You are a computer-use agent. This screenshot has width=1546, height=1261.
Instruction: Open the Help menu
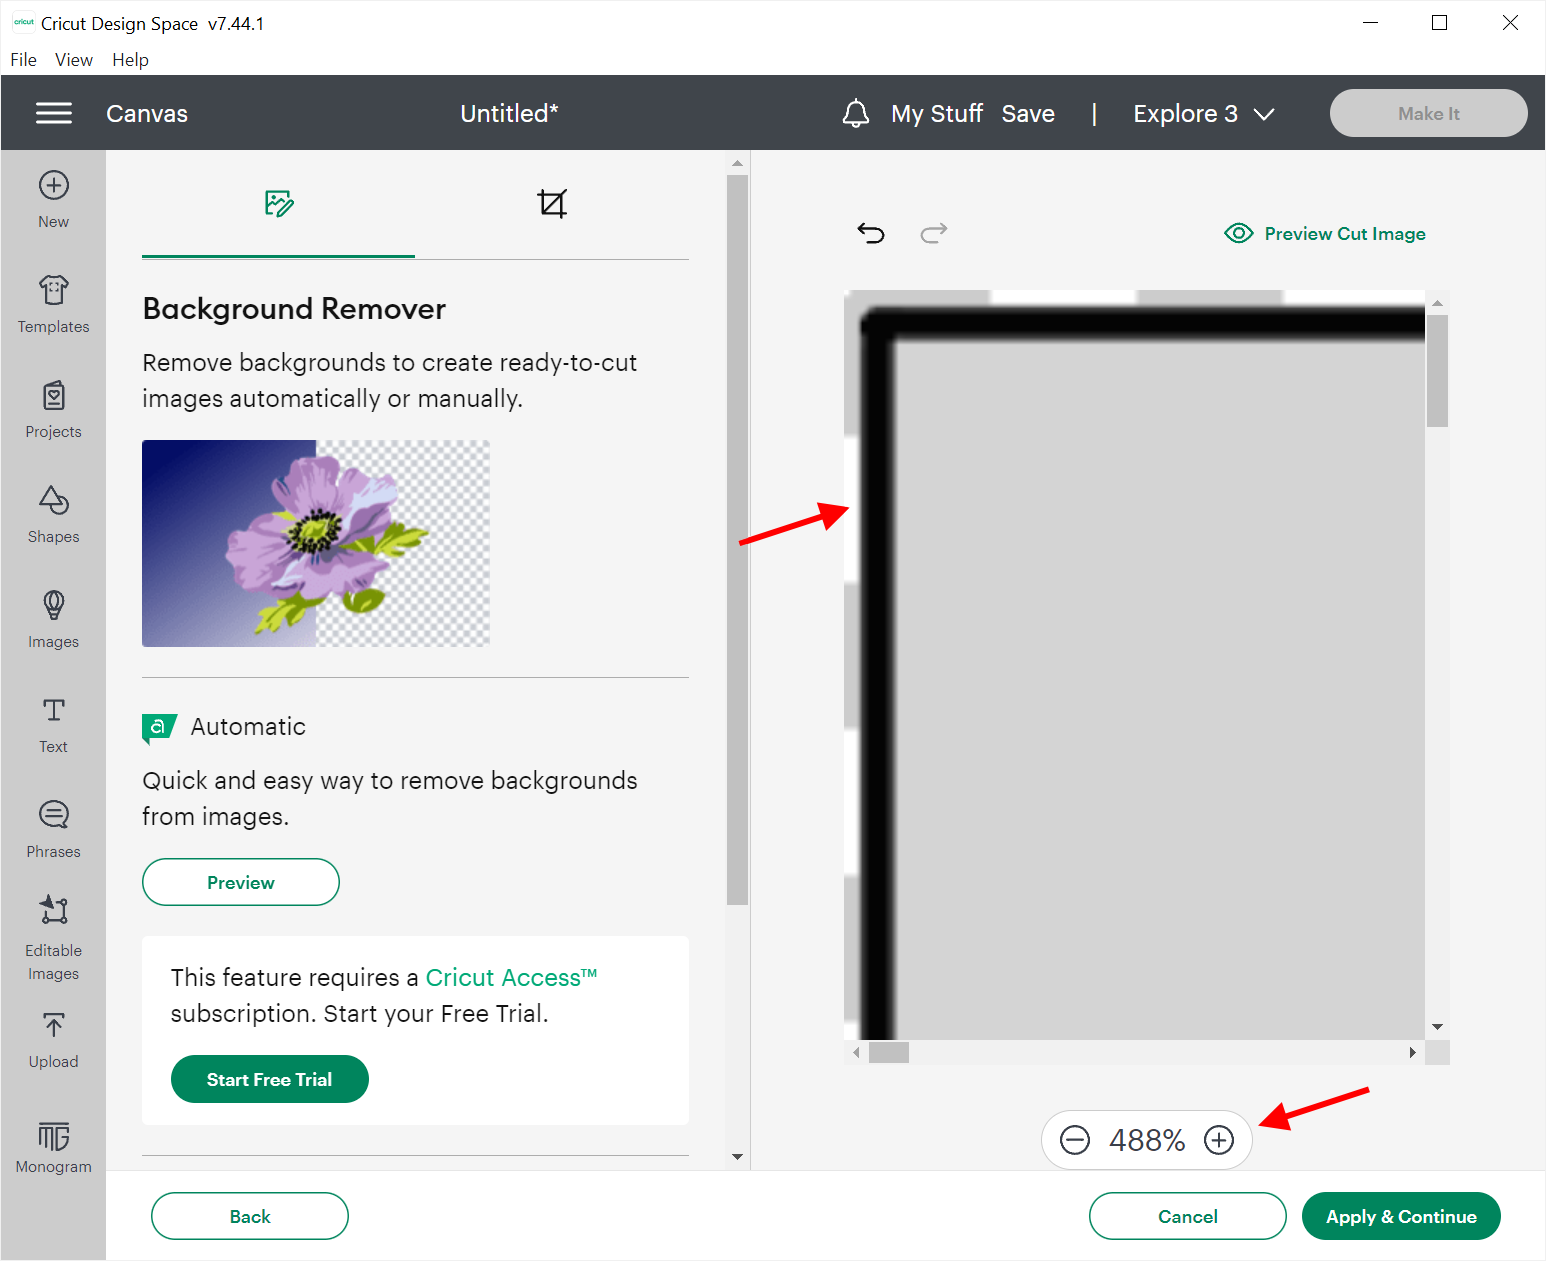130,60
